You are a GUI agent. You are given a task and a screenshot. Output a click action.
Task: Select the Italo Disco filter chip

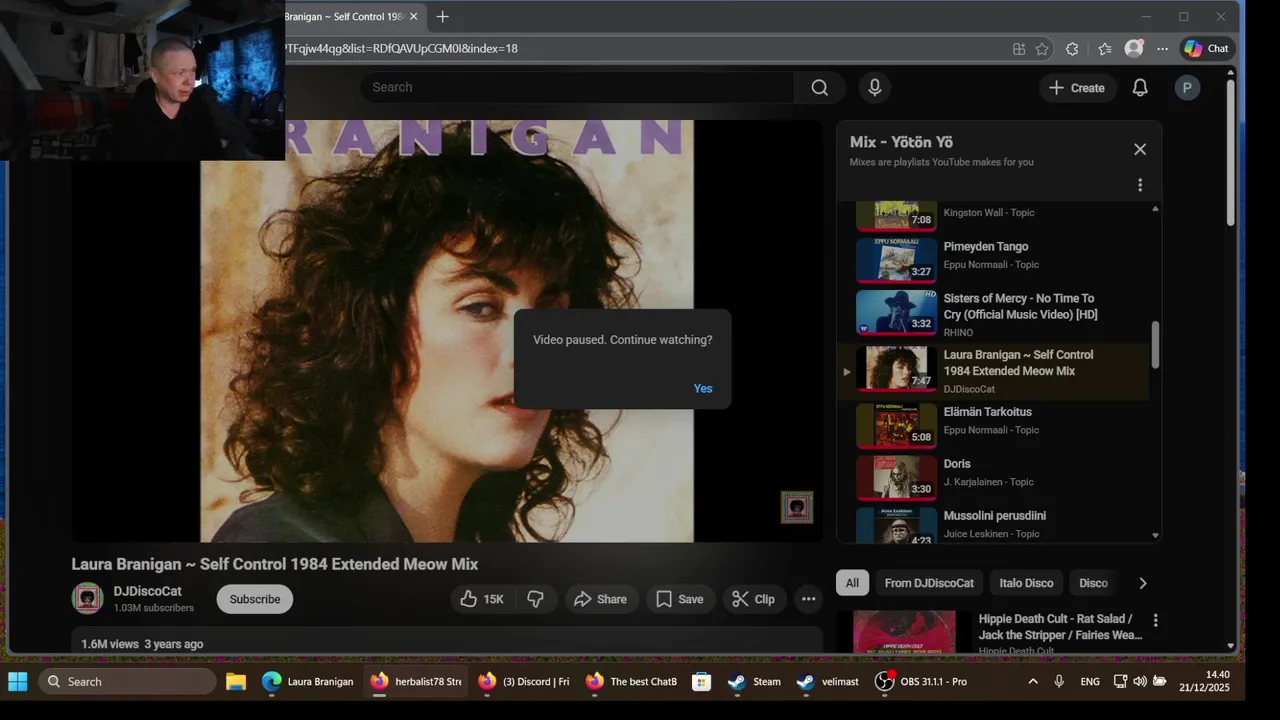1026,583
